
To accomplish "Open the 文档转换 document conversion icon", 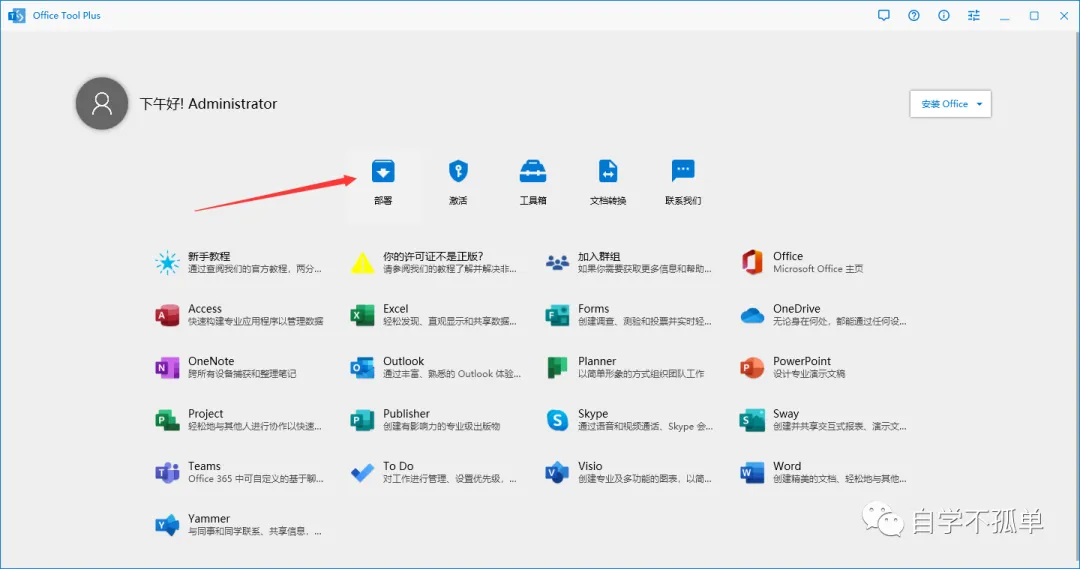I will [x=608, y=171].
